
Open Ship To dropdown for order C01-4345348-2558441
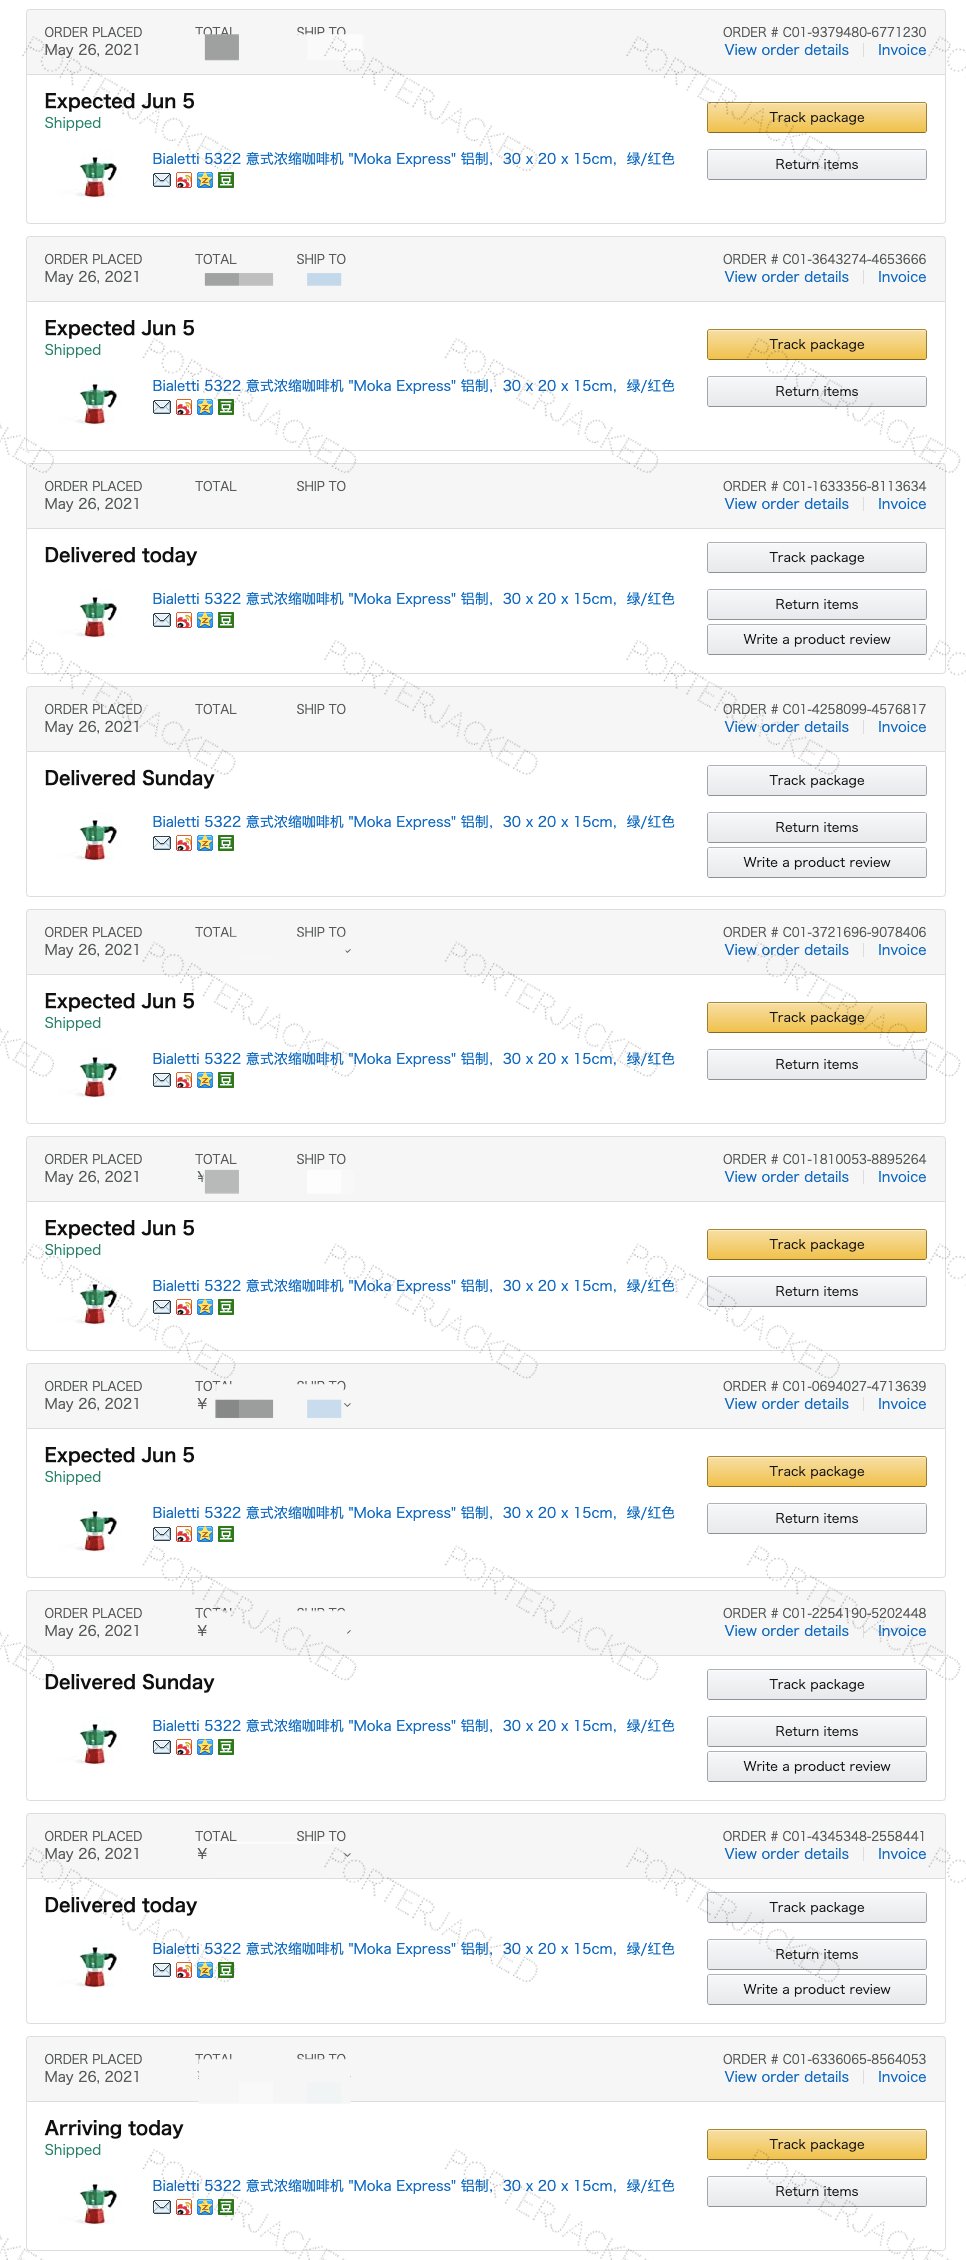pyautogui.click(x=347, y=1855)
